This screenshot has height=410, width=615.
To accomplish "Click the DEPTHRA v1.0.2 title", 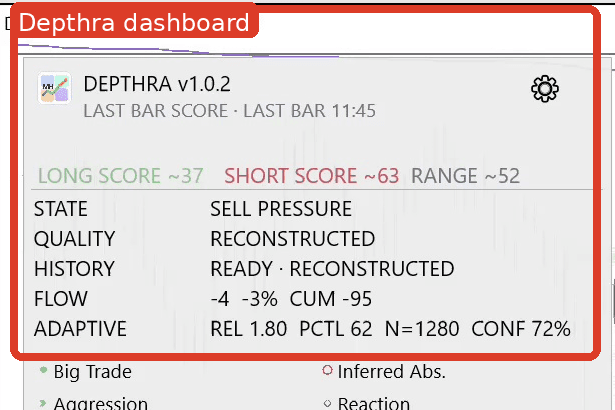I will [157, 84].
